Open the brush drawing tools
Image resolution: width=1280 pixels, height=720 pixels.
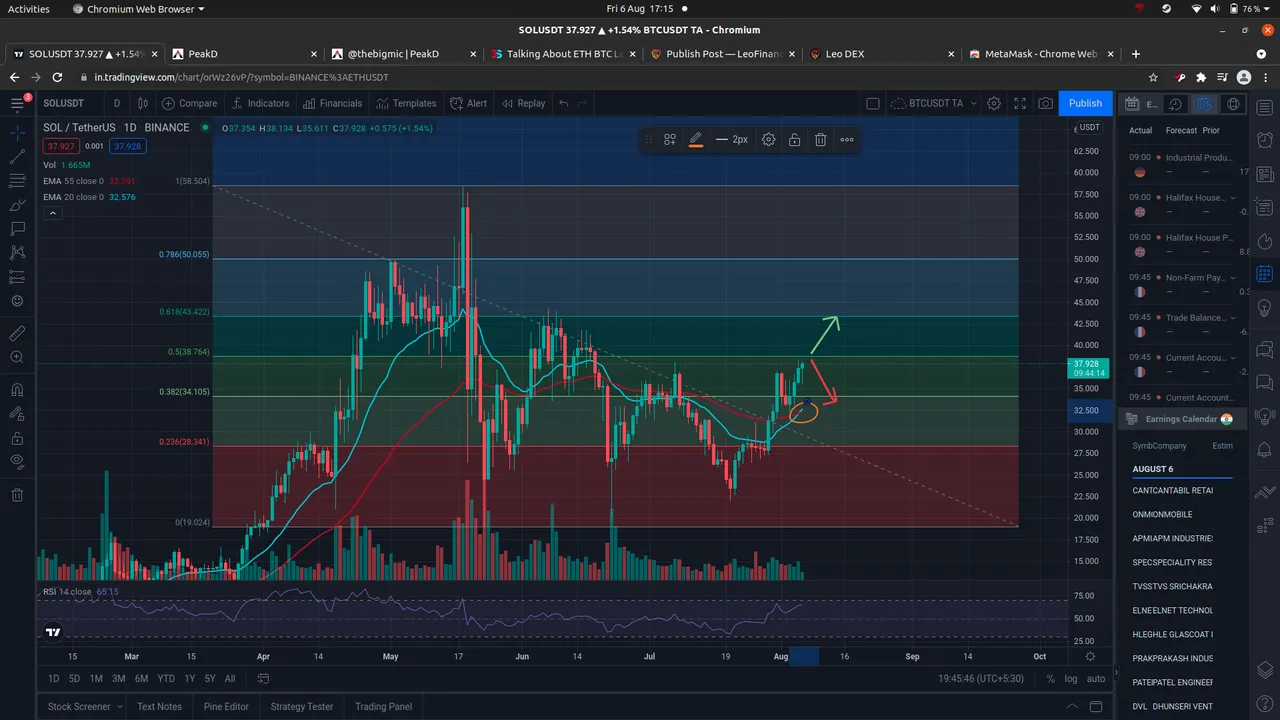point(17,205)
